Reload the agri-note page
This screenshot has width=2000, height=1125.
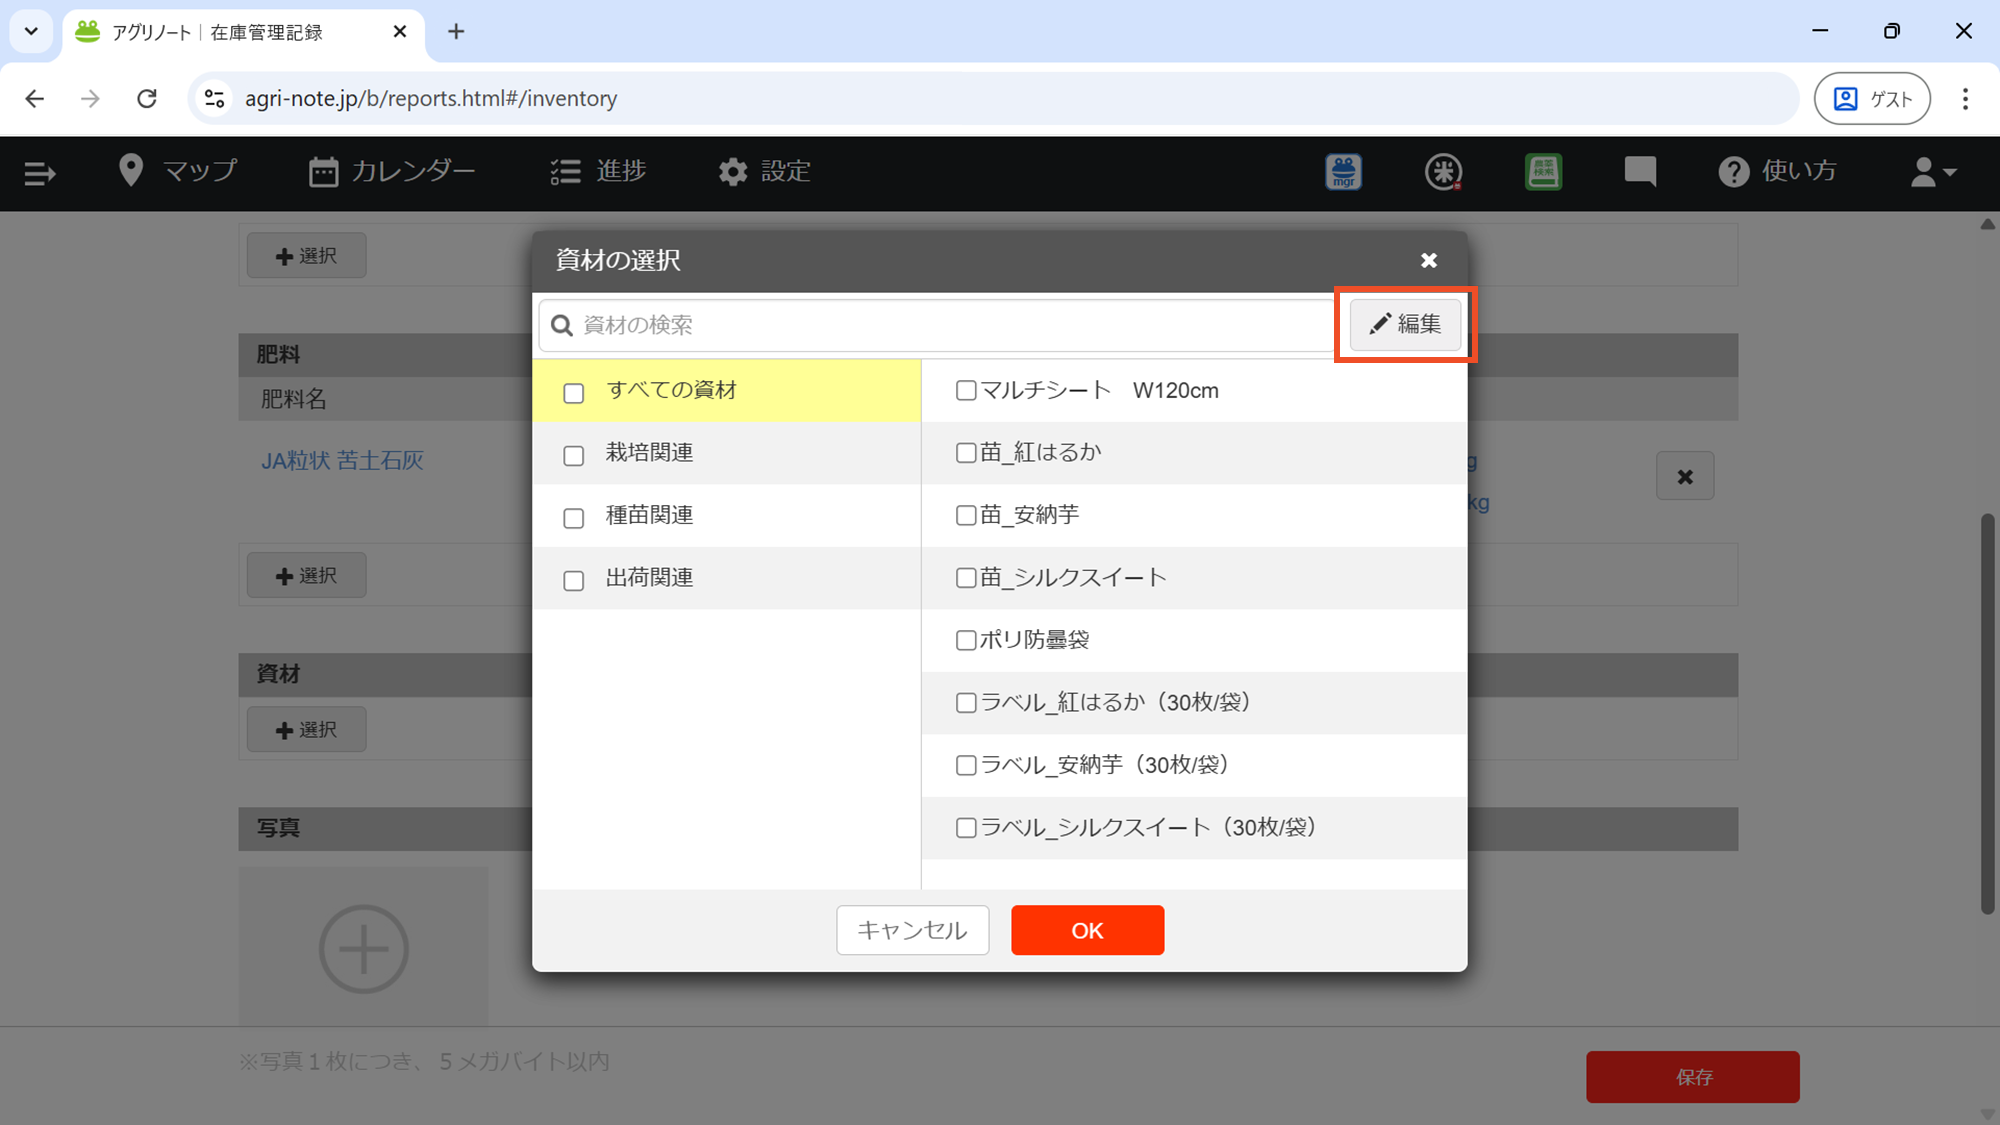pyautogui.click(x=147, y=98)
